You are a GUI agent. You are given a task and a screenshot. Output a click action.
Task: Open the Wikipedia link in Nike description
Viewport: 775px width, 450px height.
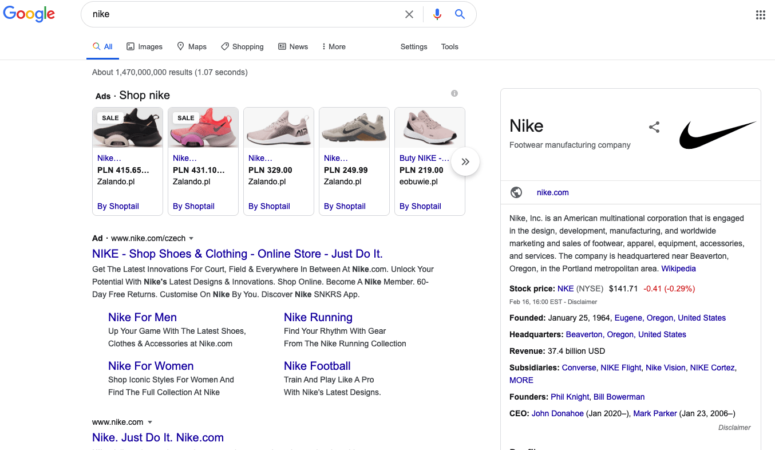[x=679, y=269]
